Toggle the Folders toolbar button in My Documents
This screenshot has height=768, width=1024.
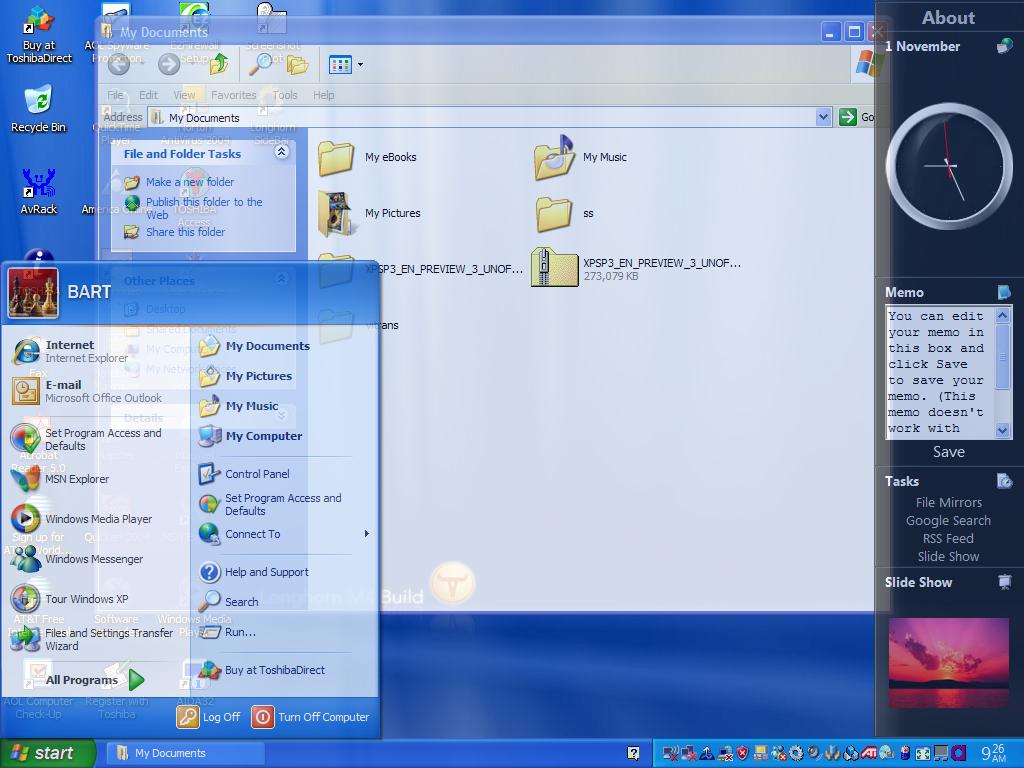[297, 65]
